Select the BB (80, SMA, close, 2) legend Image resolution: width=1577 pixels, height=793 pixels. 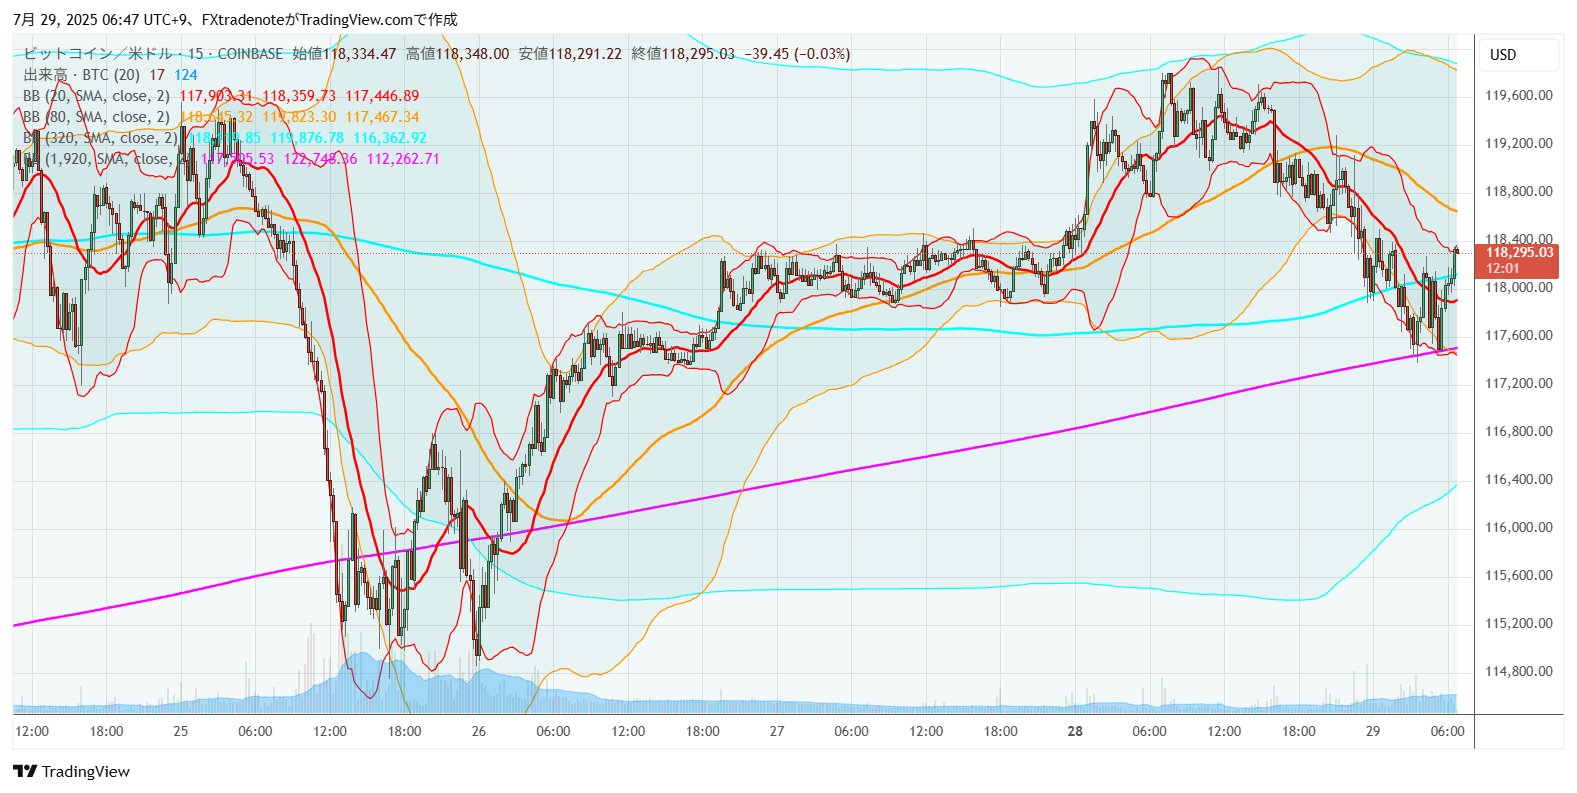(x=97, y=117)
